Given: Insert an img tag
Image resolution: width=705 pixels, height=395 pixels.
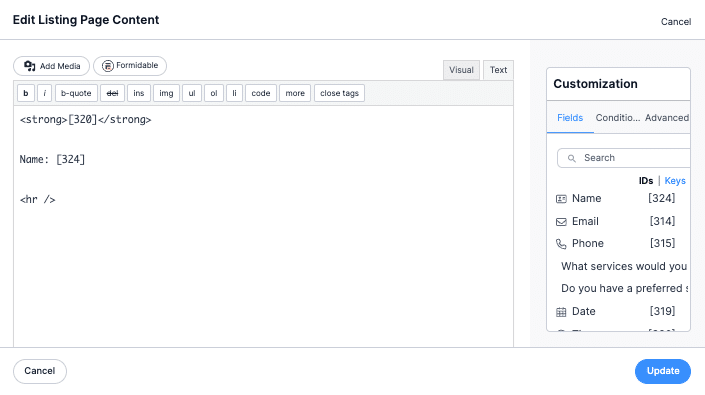Looking at the screenshot, I should [x=166, y=93].
